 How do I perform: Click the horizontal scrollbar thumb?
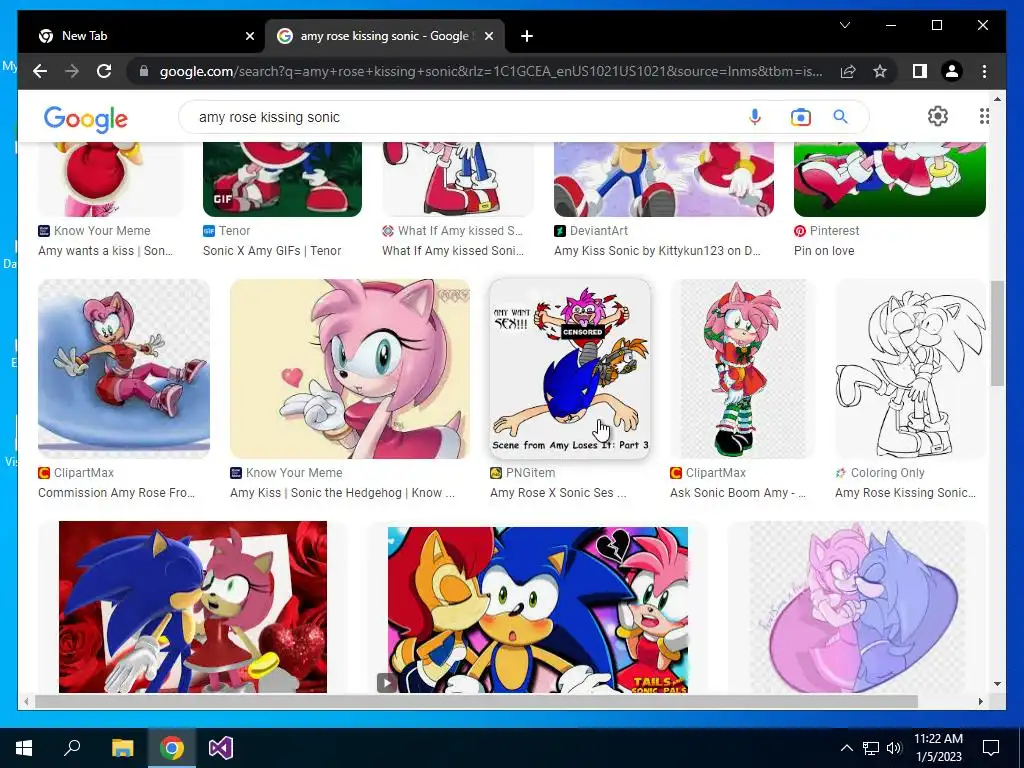coord(476,701)
